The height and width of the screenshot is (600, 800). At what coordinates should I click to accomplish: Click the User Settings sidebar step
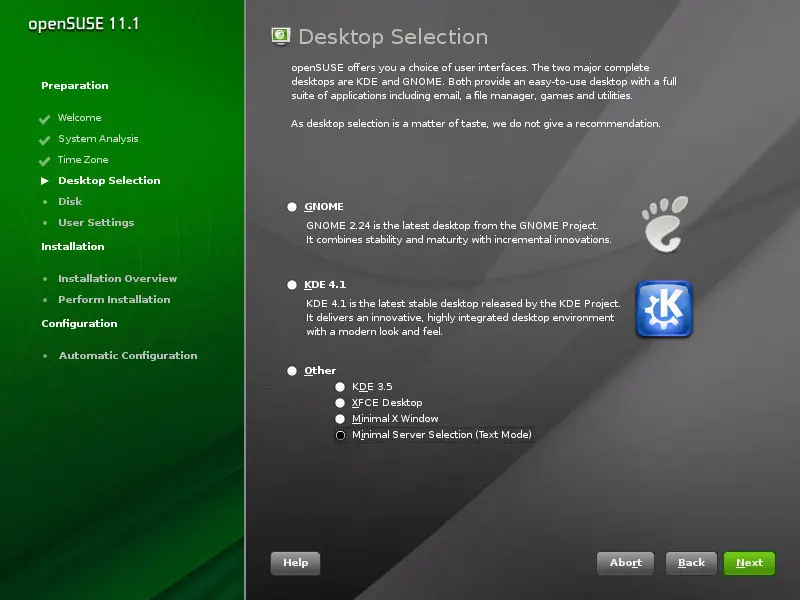96,222
